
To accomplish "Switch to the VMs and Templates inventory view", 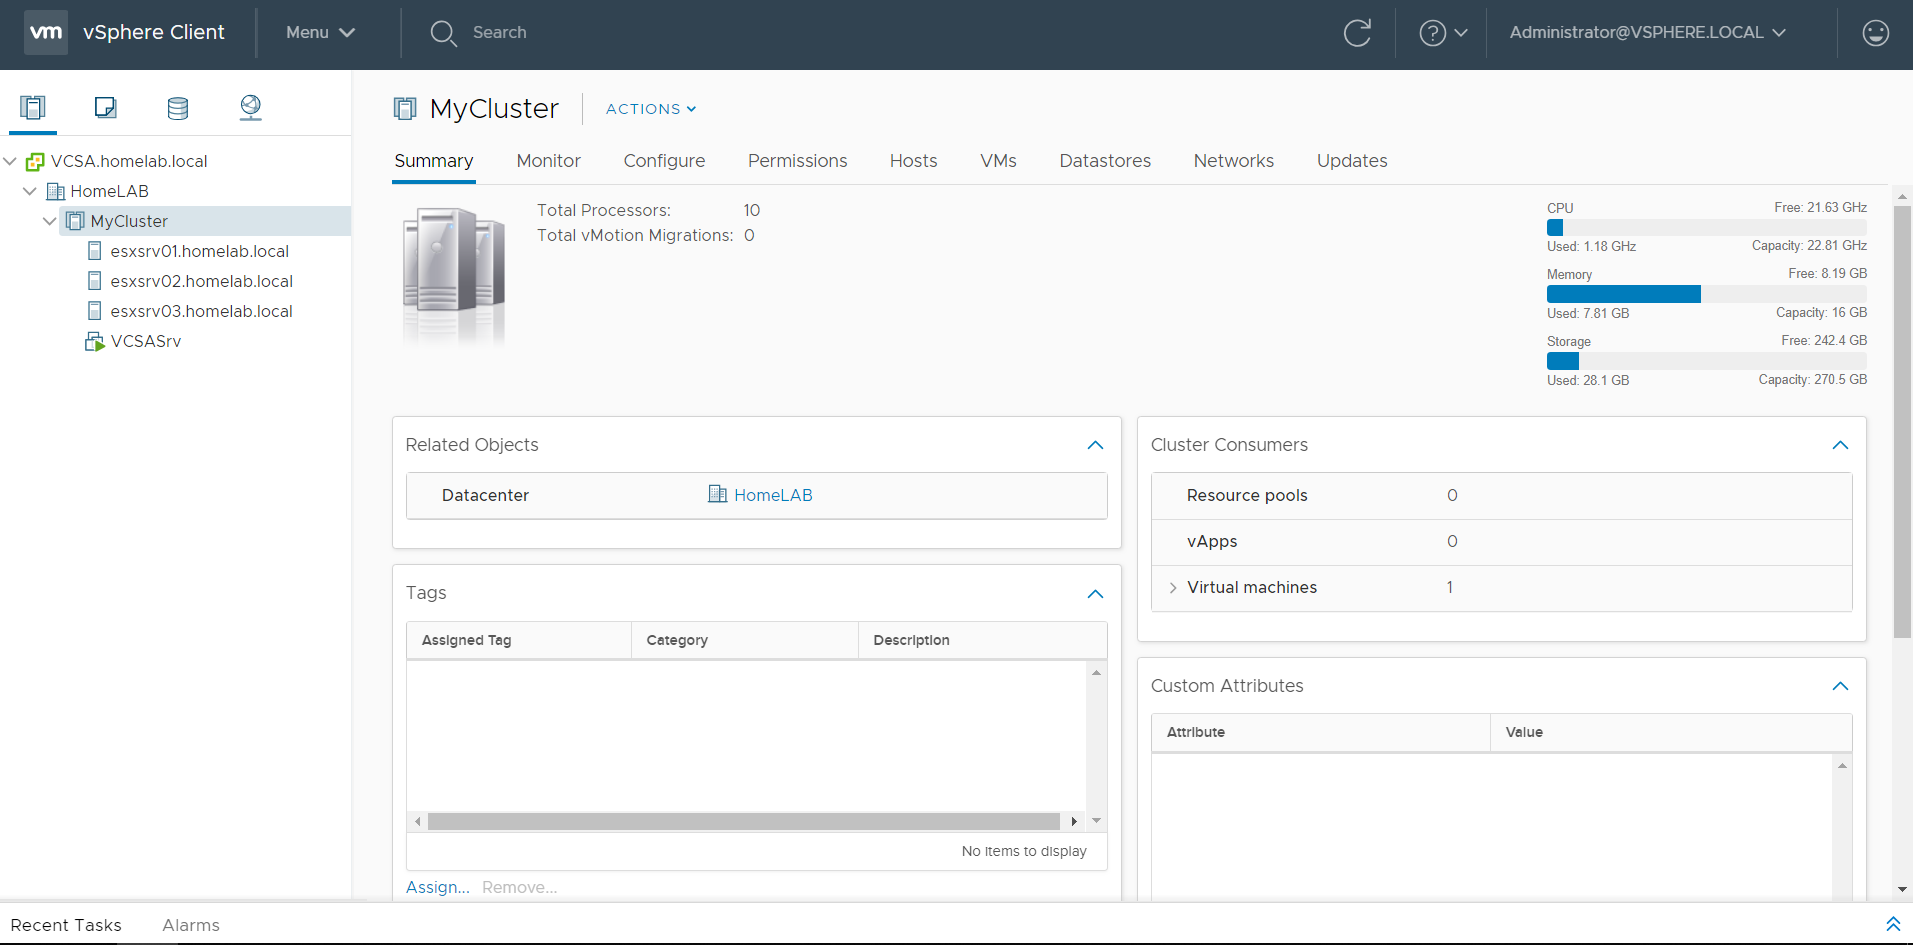I will click(105, 107).
